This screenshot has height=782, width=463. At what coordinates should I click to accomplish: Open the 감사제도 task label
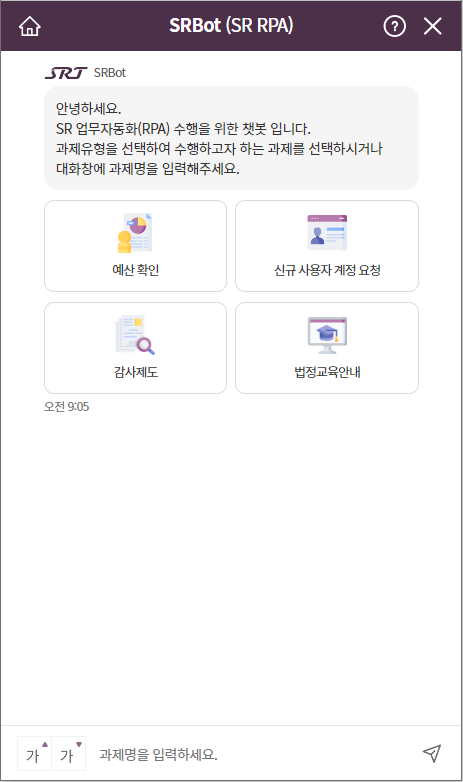coord(136,372)
